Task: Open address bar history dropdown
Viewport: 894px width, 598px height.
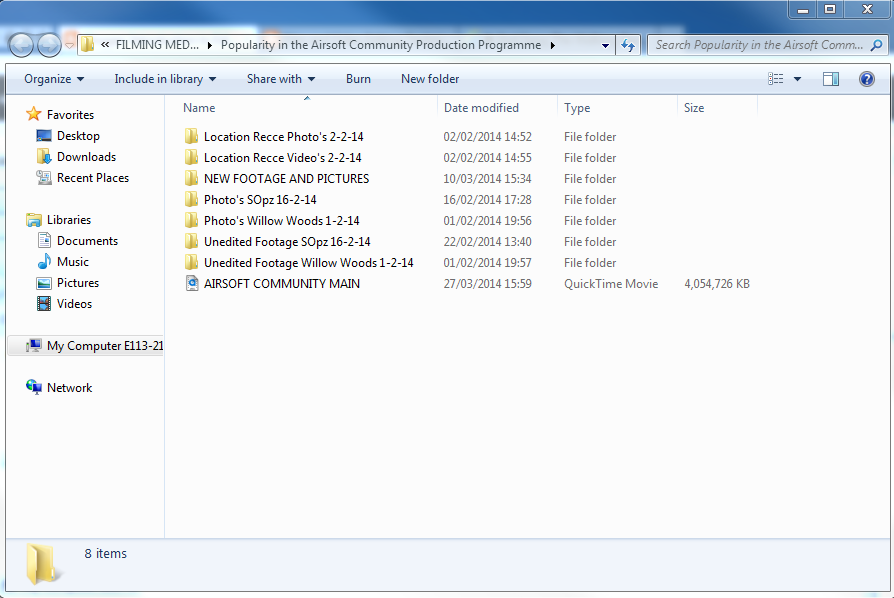Action: point(606,45)
